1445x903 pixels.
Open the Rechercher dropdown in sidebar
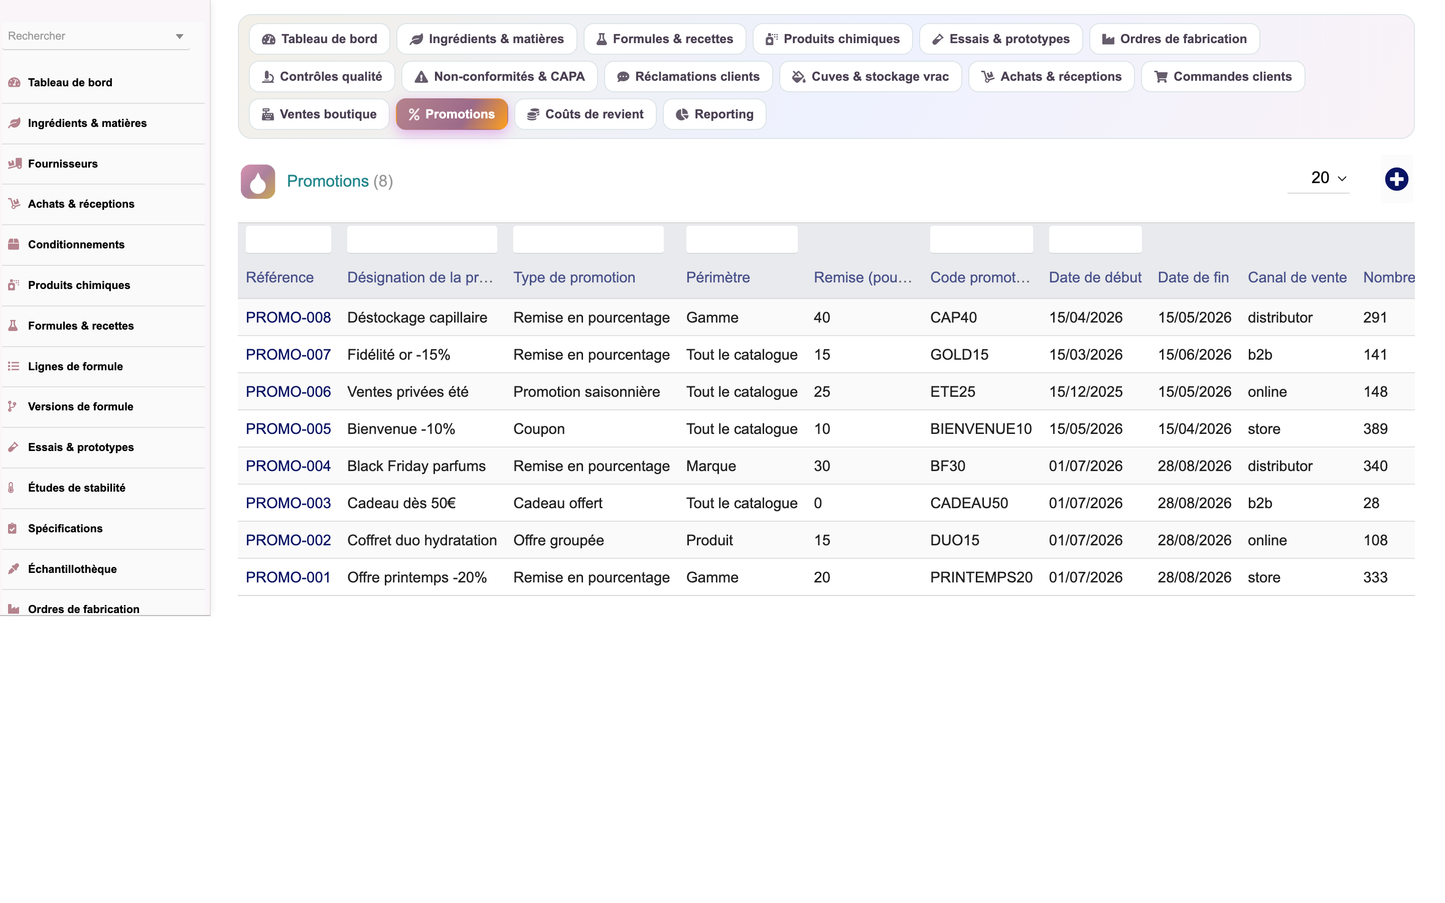[96, 36]
